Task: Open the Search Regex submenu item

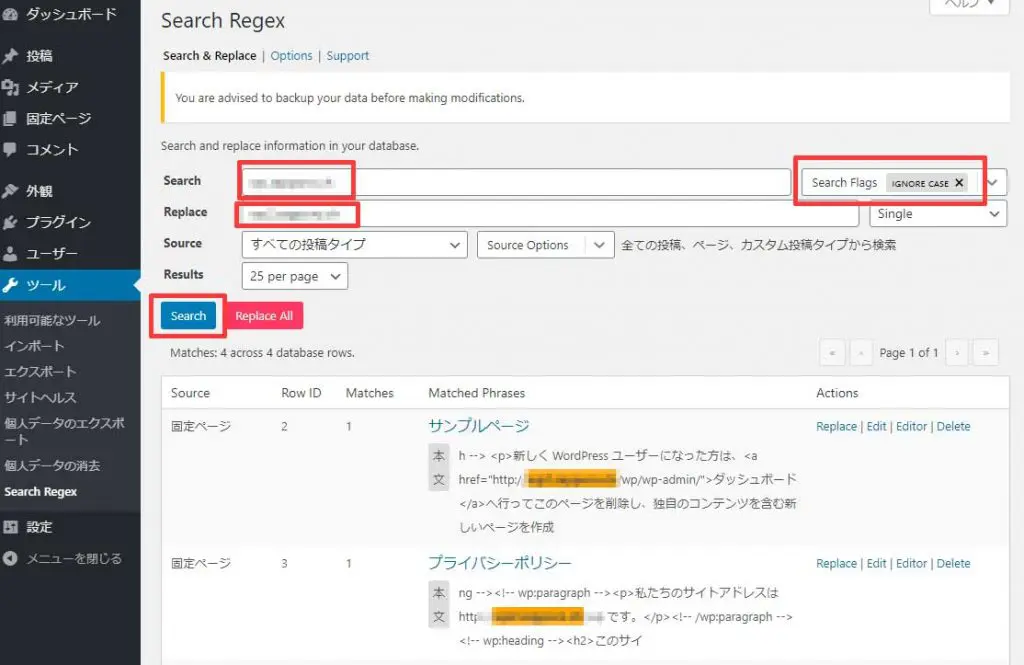Action: [x=40, y=491]
